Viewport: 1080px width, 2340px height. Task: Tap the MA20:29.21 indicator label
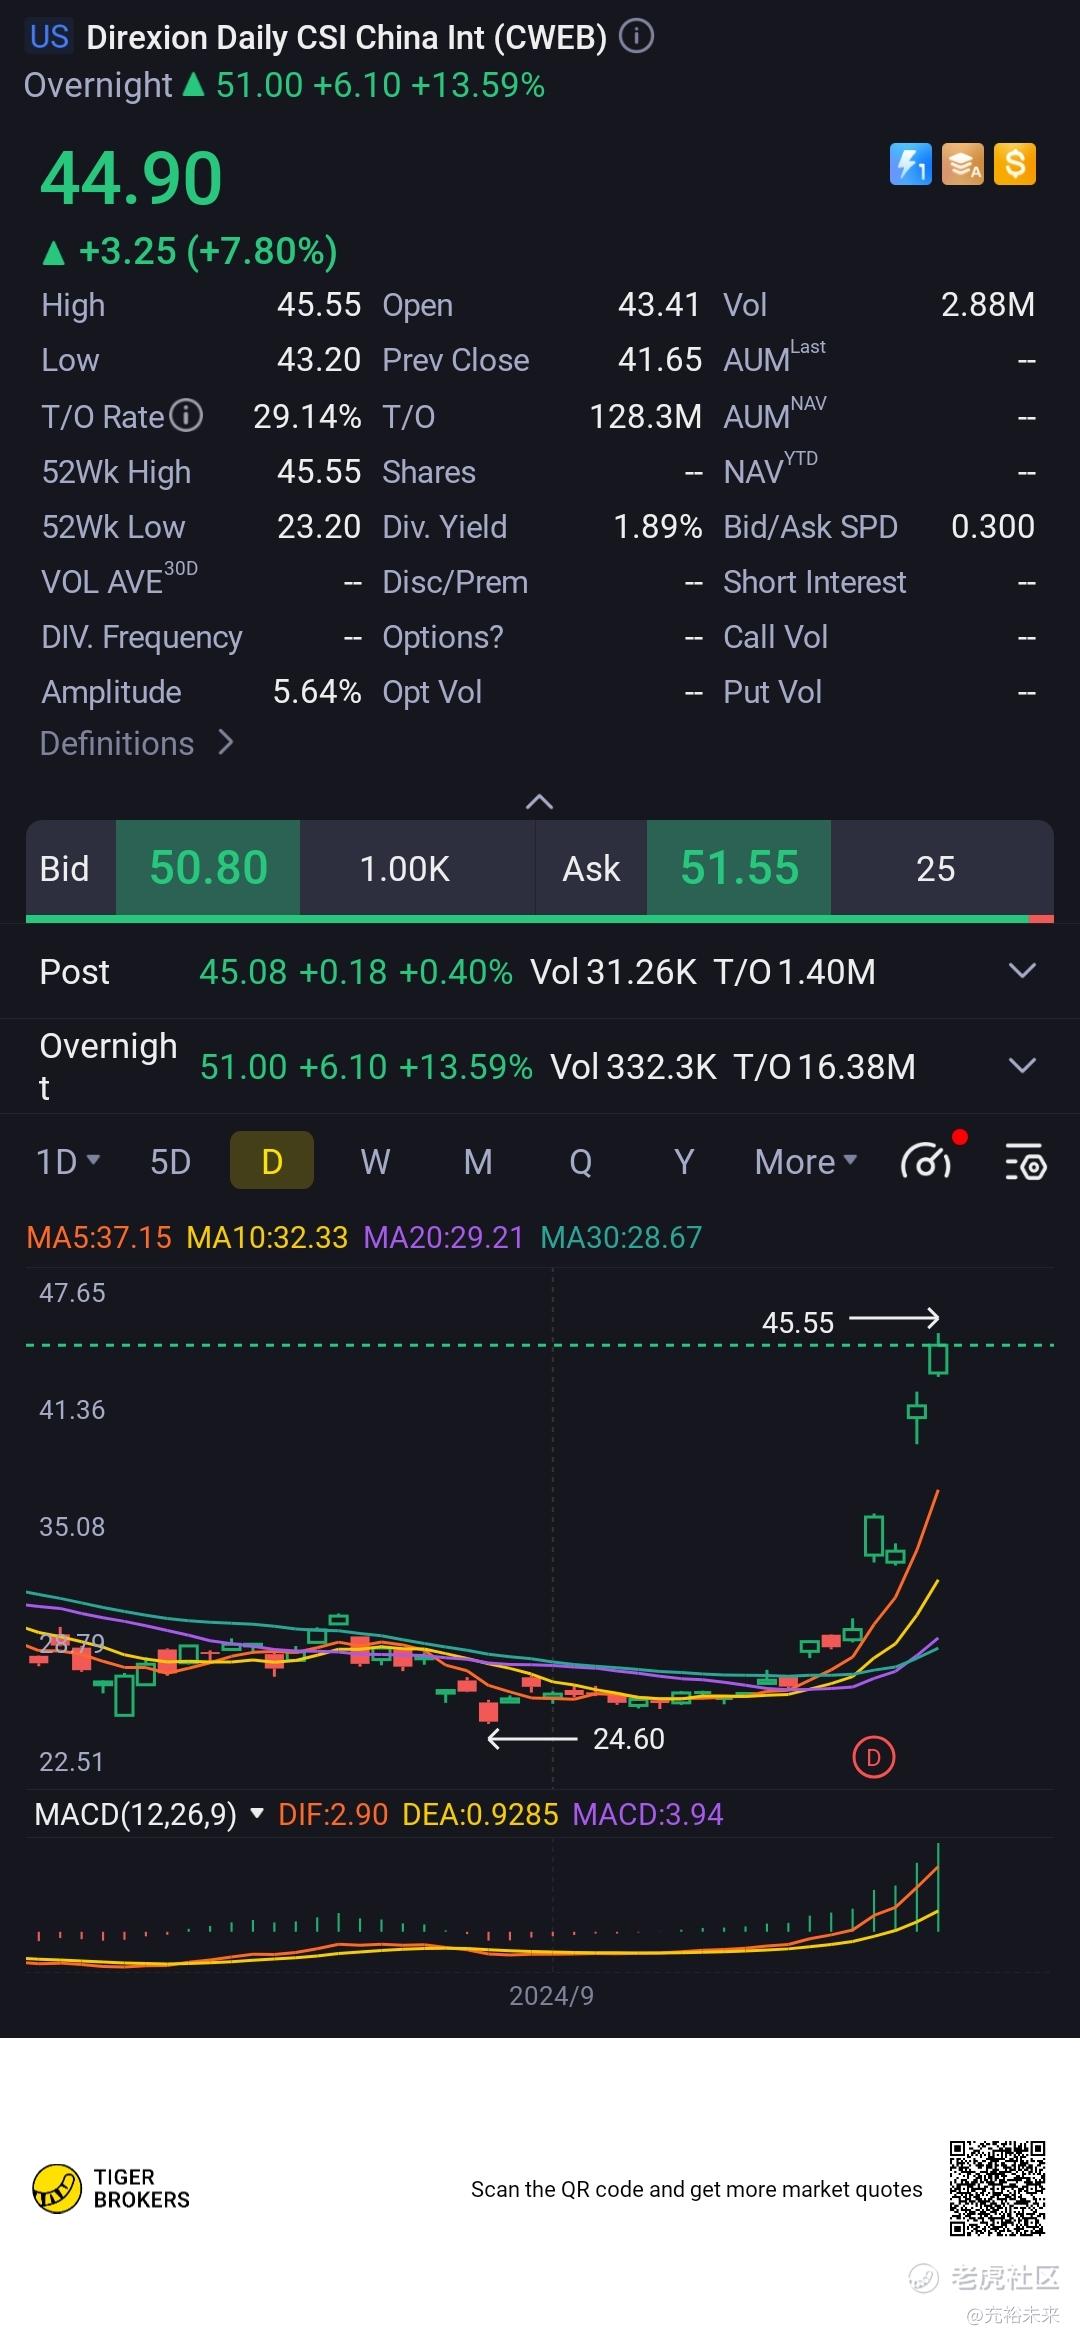[x=443, y=1237]
